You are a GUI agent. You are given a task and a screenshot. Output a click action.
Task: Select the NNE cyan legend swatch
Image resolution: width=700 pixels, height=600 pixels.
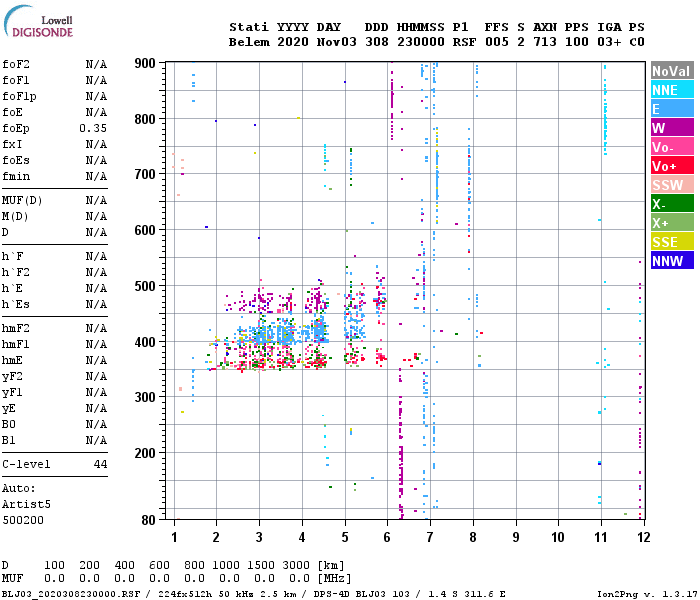click(x=672, y=90)
